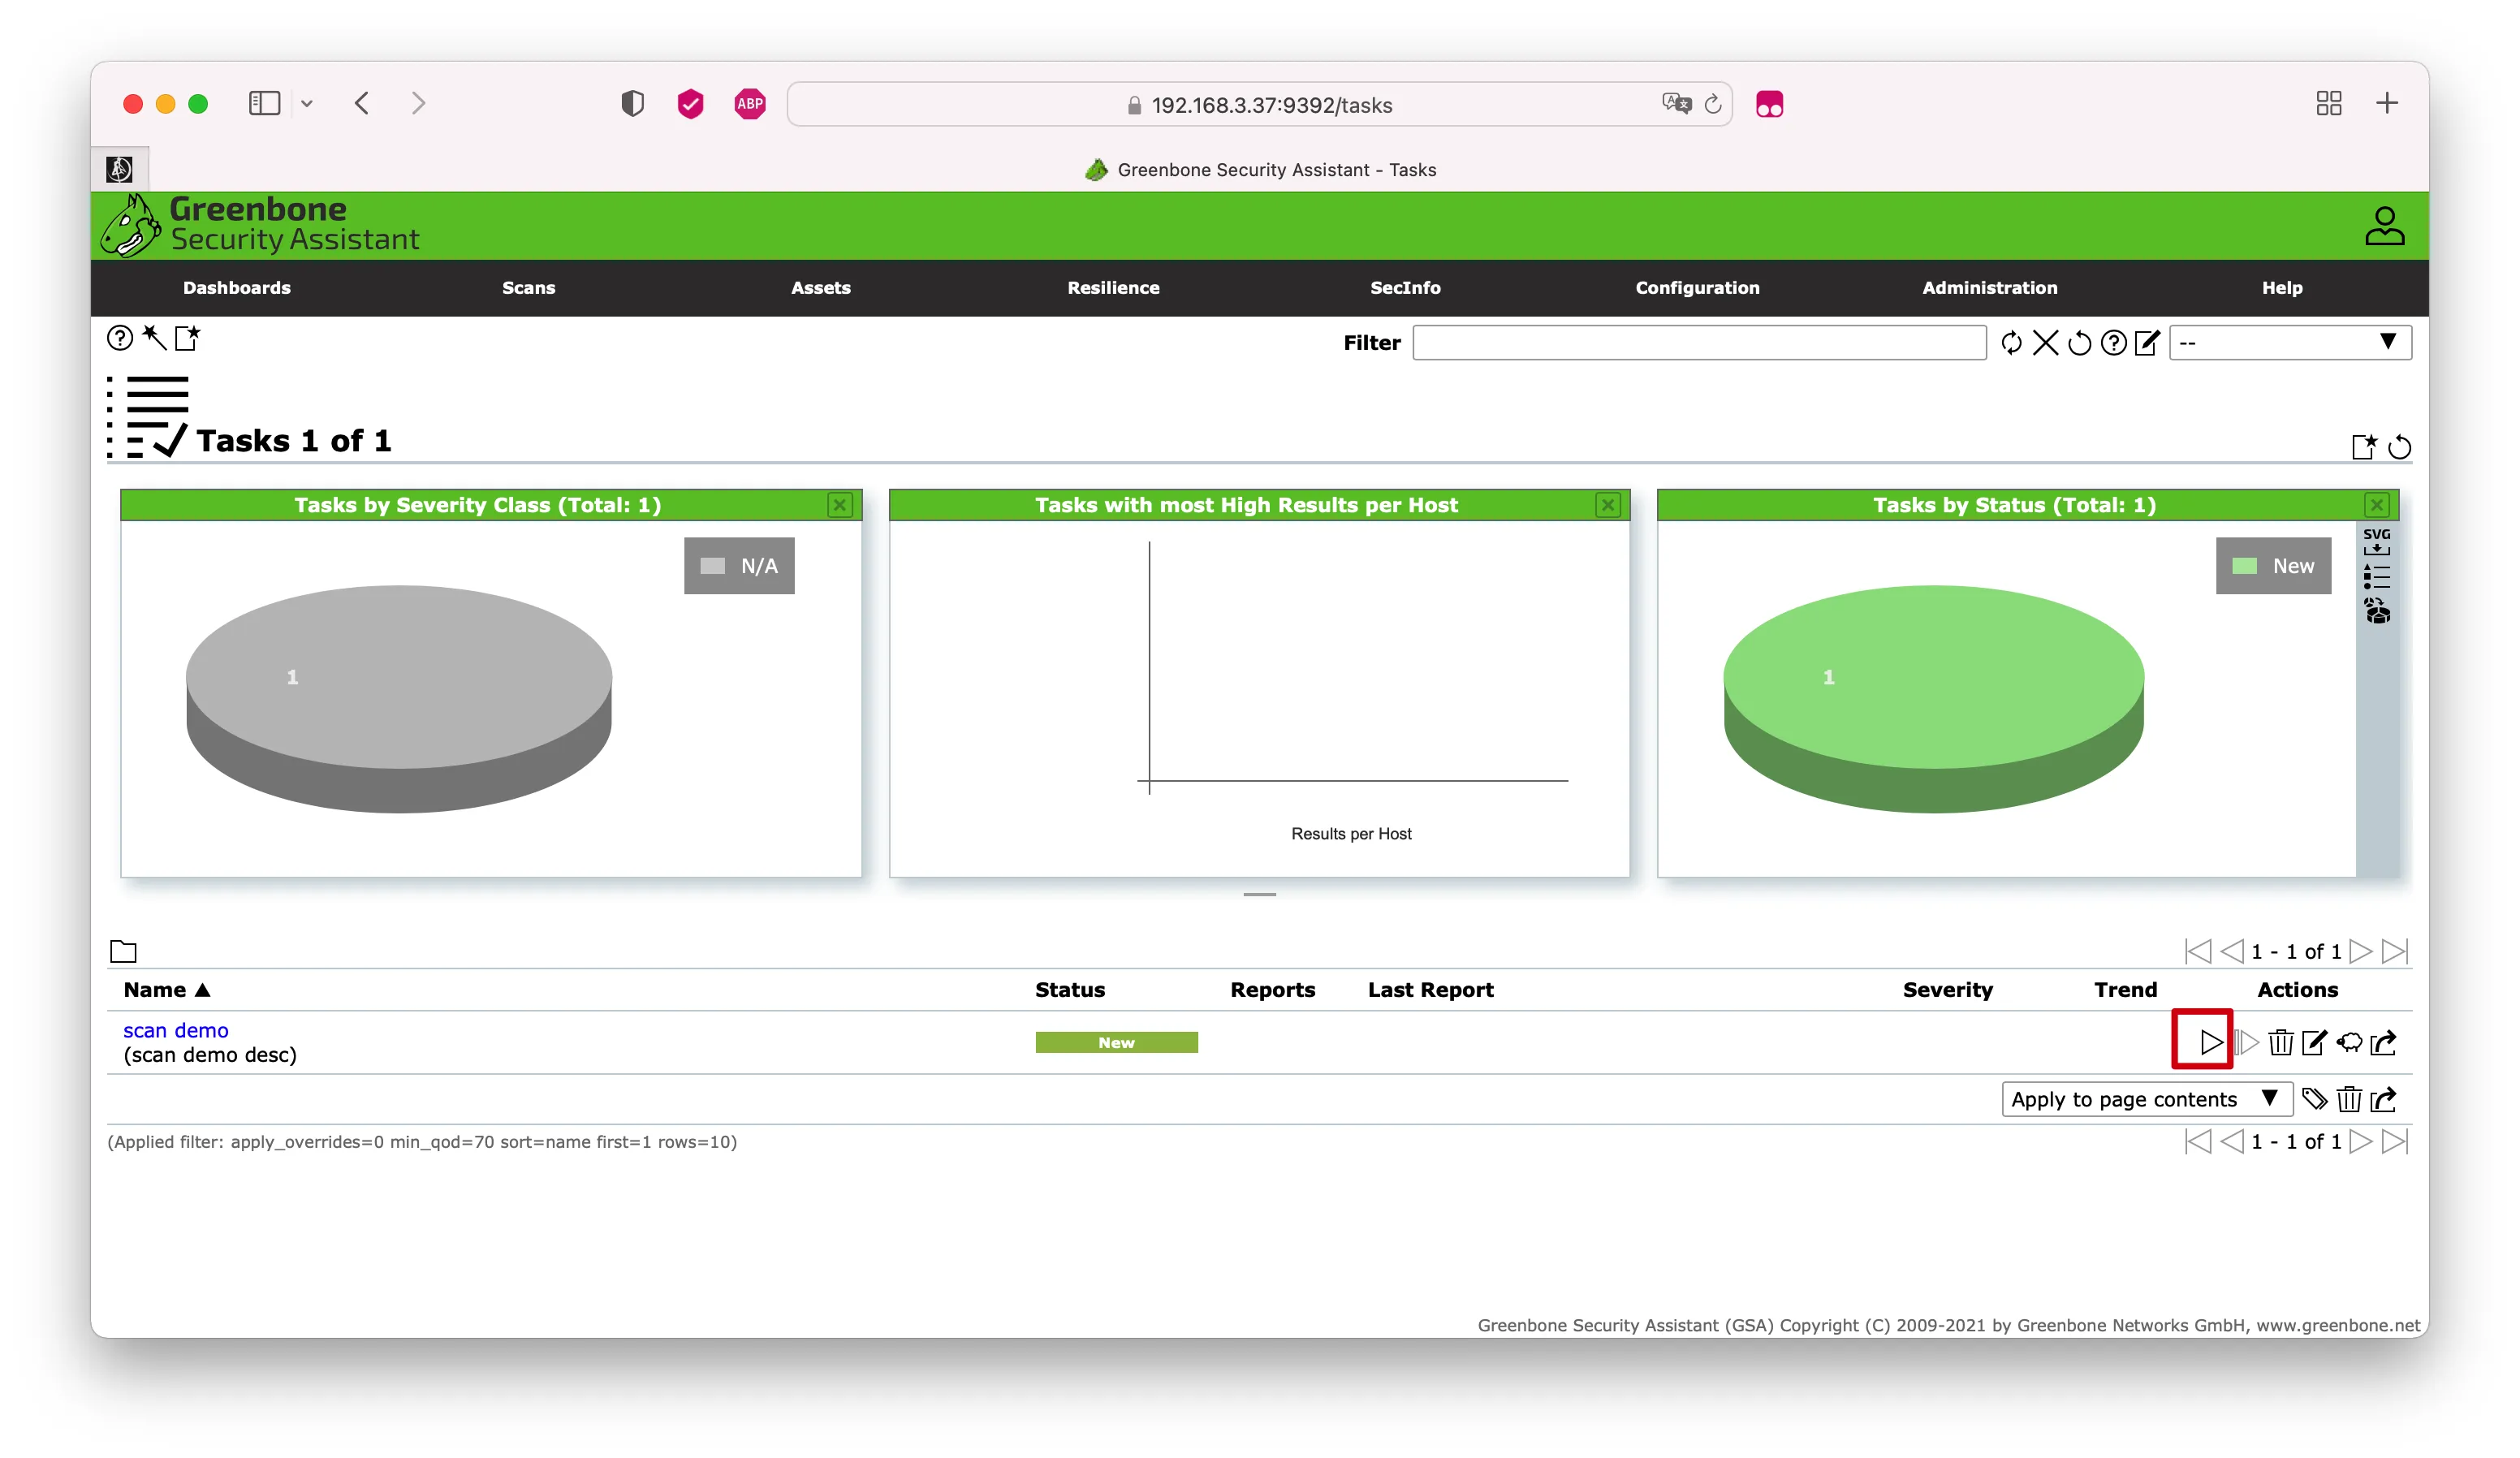
Task: Open a new Safari tab
Action: click(2387, 103)
